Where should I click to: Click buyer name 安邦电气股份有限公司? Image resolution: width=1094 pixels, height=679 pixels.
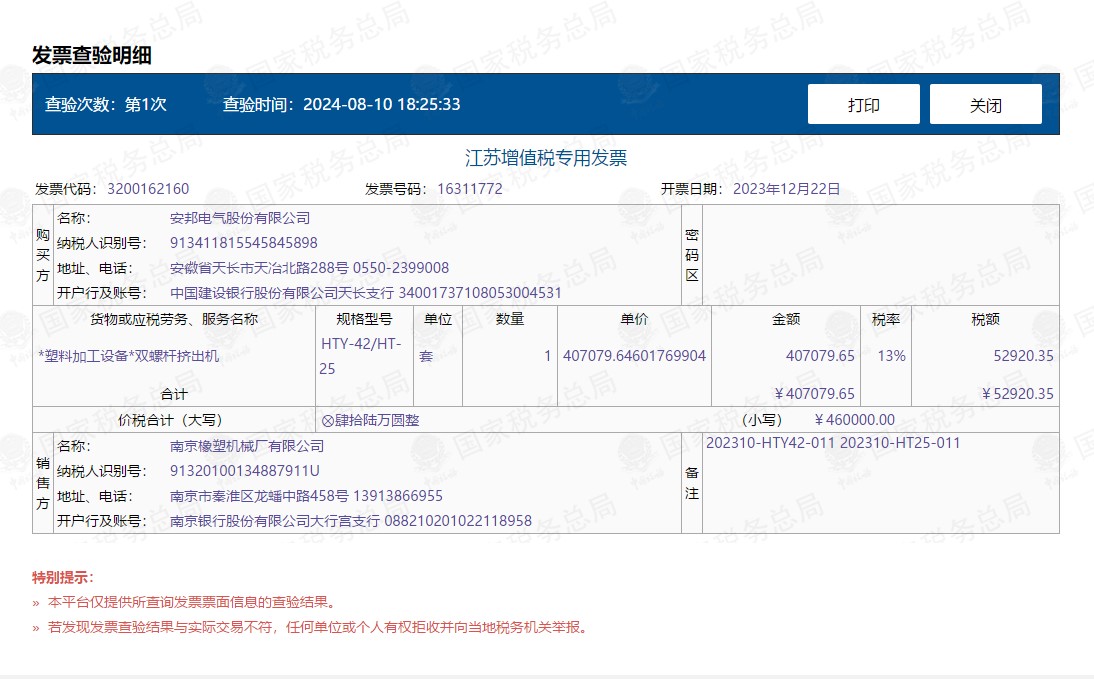(x=240, y=218)
